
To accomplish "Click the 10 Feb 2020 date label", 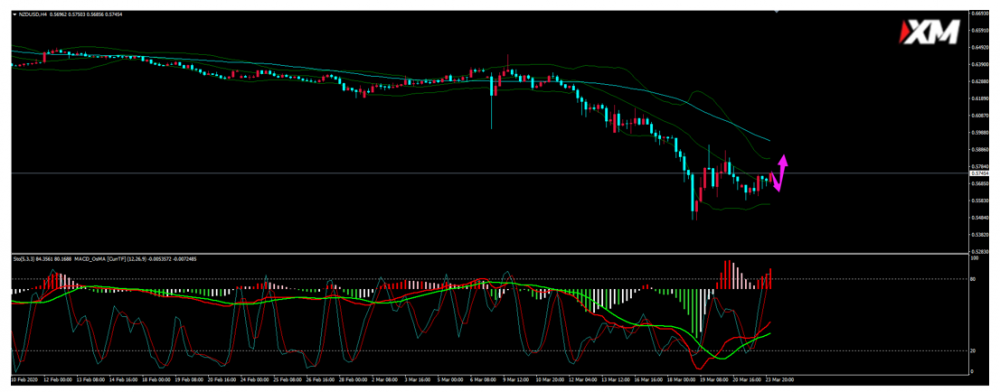I will click(x=23, y=379).
